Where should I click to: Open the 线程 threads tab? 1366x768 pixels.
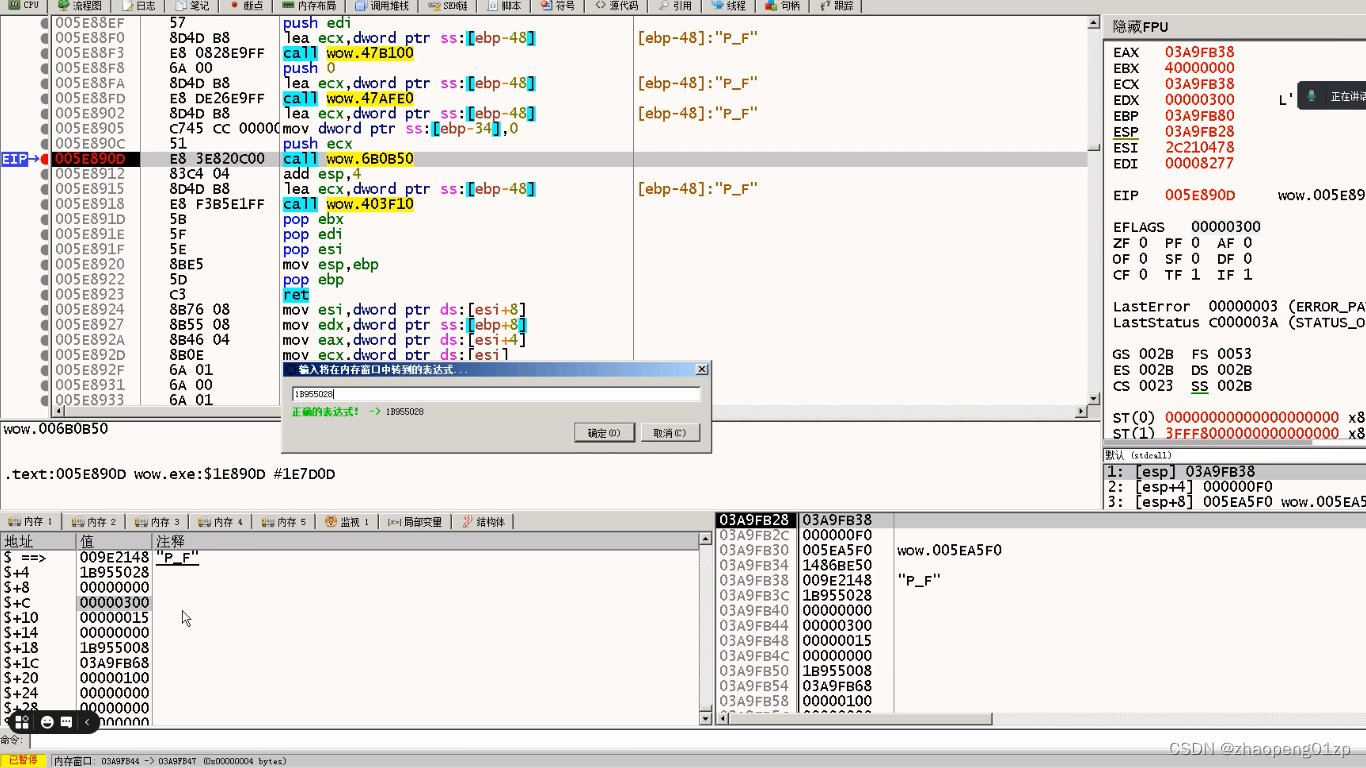(x=730, y=5)
